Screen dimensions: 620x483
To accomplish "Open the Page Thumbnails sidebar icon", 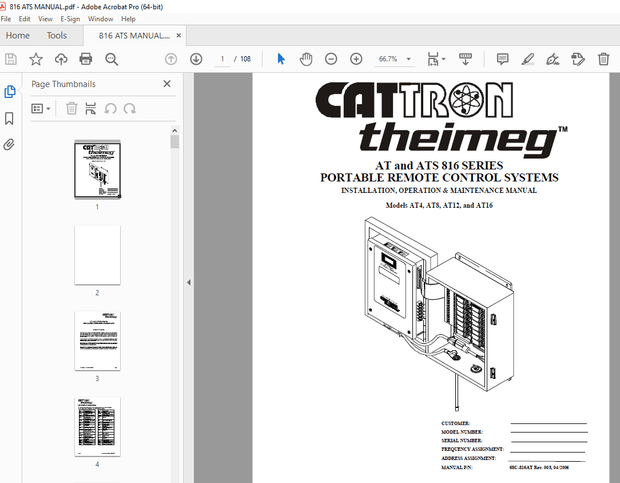I will [9, 92].
